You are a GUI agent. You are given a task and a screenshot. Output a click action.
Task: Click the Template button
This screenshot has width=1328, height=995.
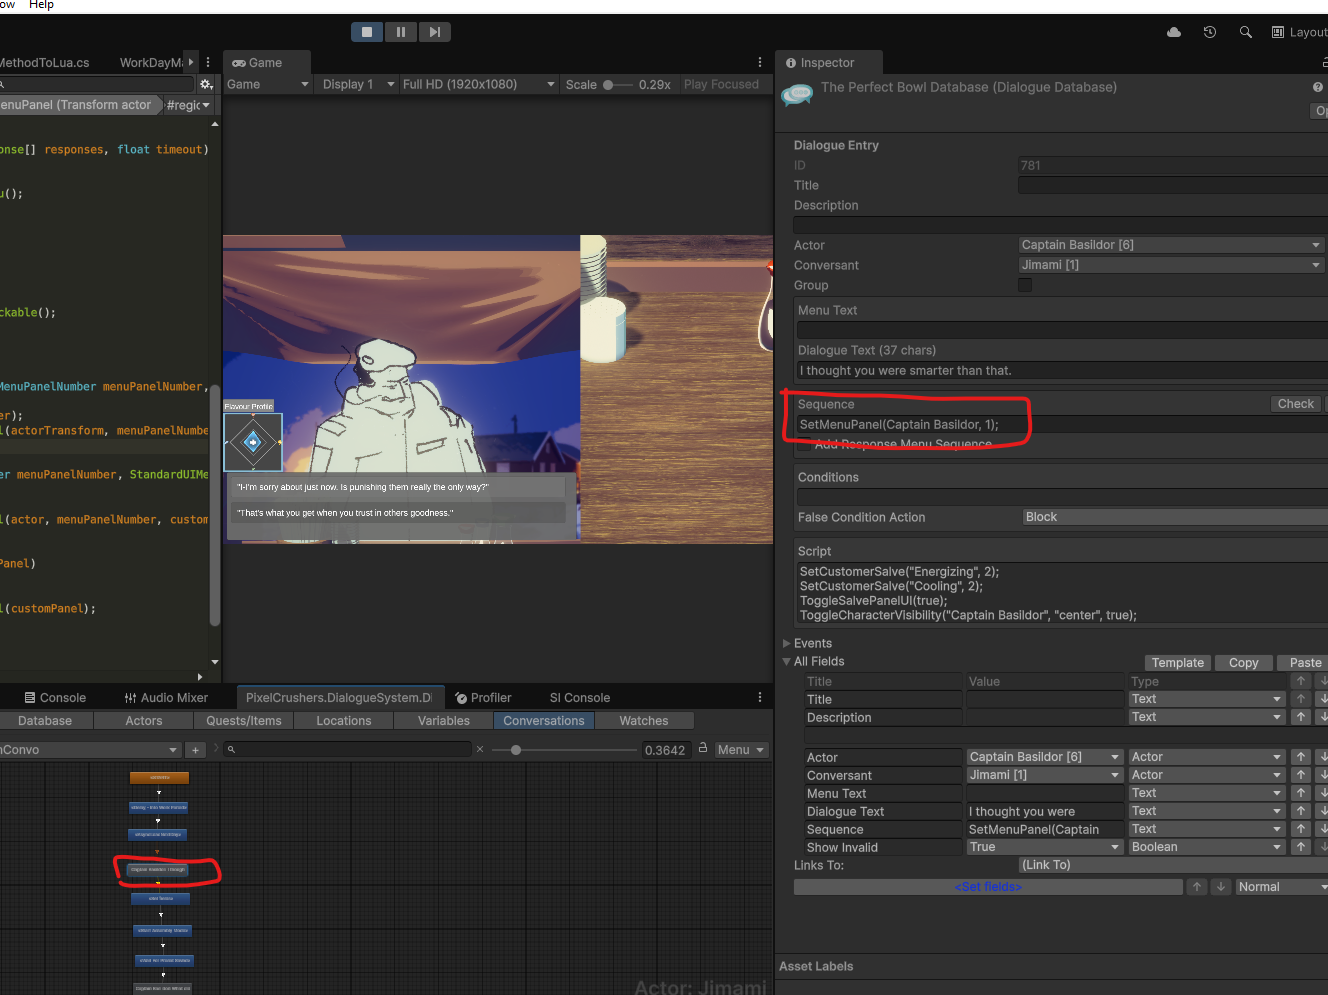point(1178,662)
